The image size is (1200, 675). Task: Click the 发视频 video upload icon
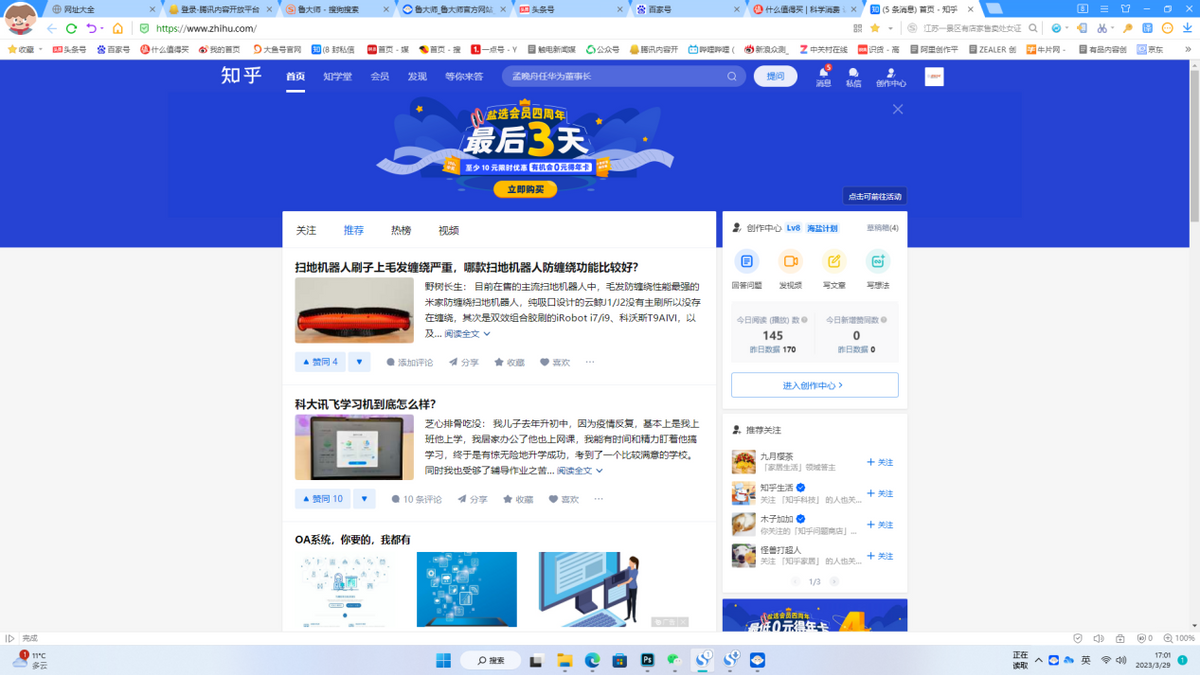[790, 262]
